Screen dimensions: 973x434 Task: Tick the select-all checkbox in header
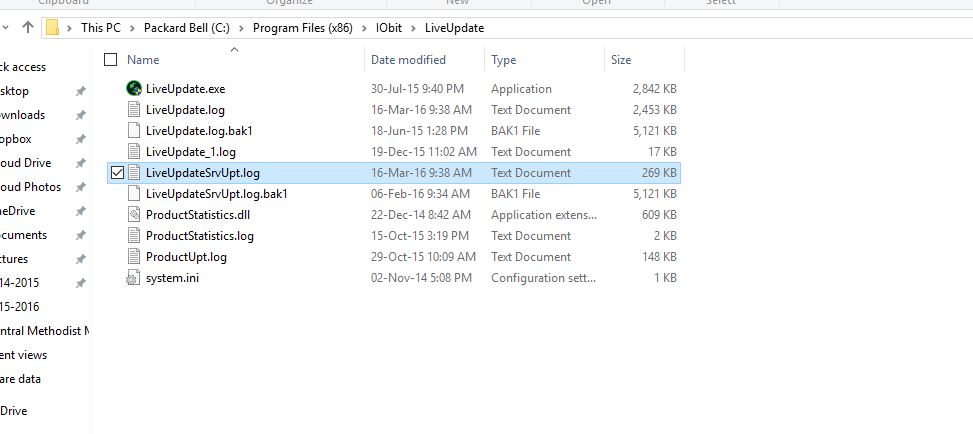110,60
